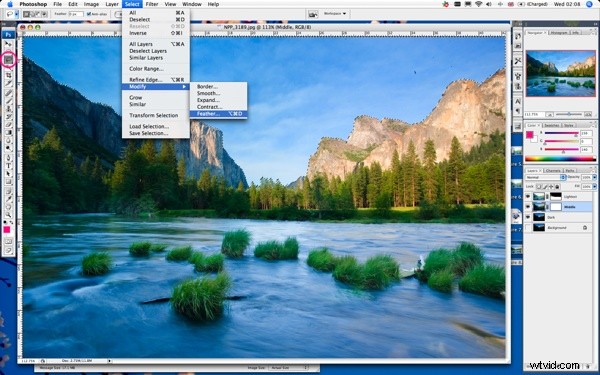
Task: Select the Crop tool
Action: [x=8, y=75]
